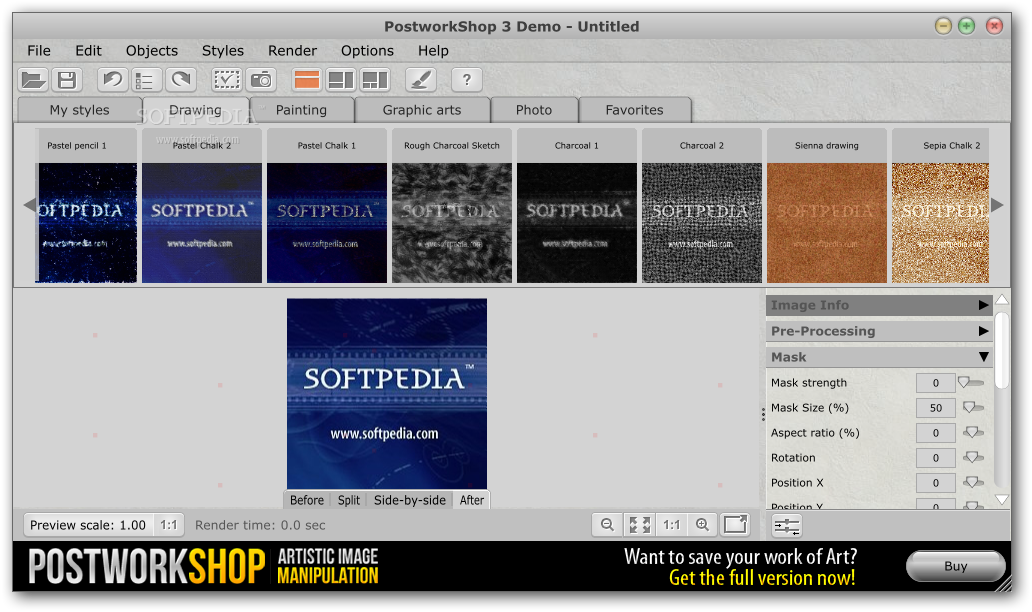Open the Help menu
This screenshot has width=1032, height=612.
click(x=433, y=51)
